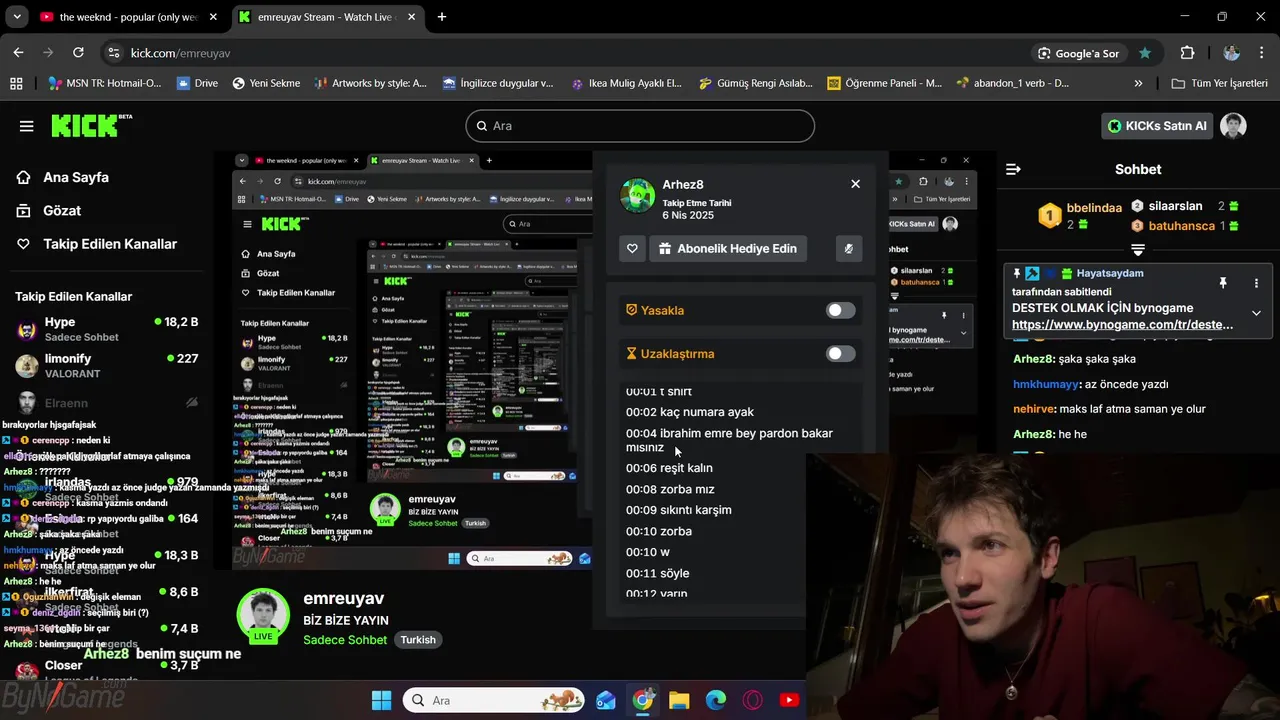Open MSN TR Hotmail bookmark
The height and width of the screenshot is (720, 1280).
(104, 83)
